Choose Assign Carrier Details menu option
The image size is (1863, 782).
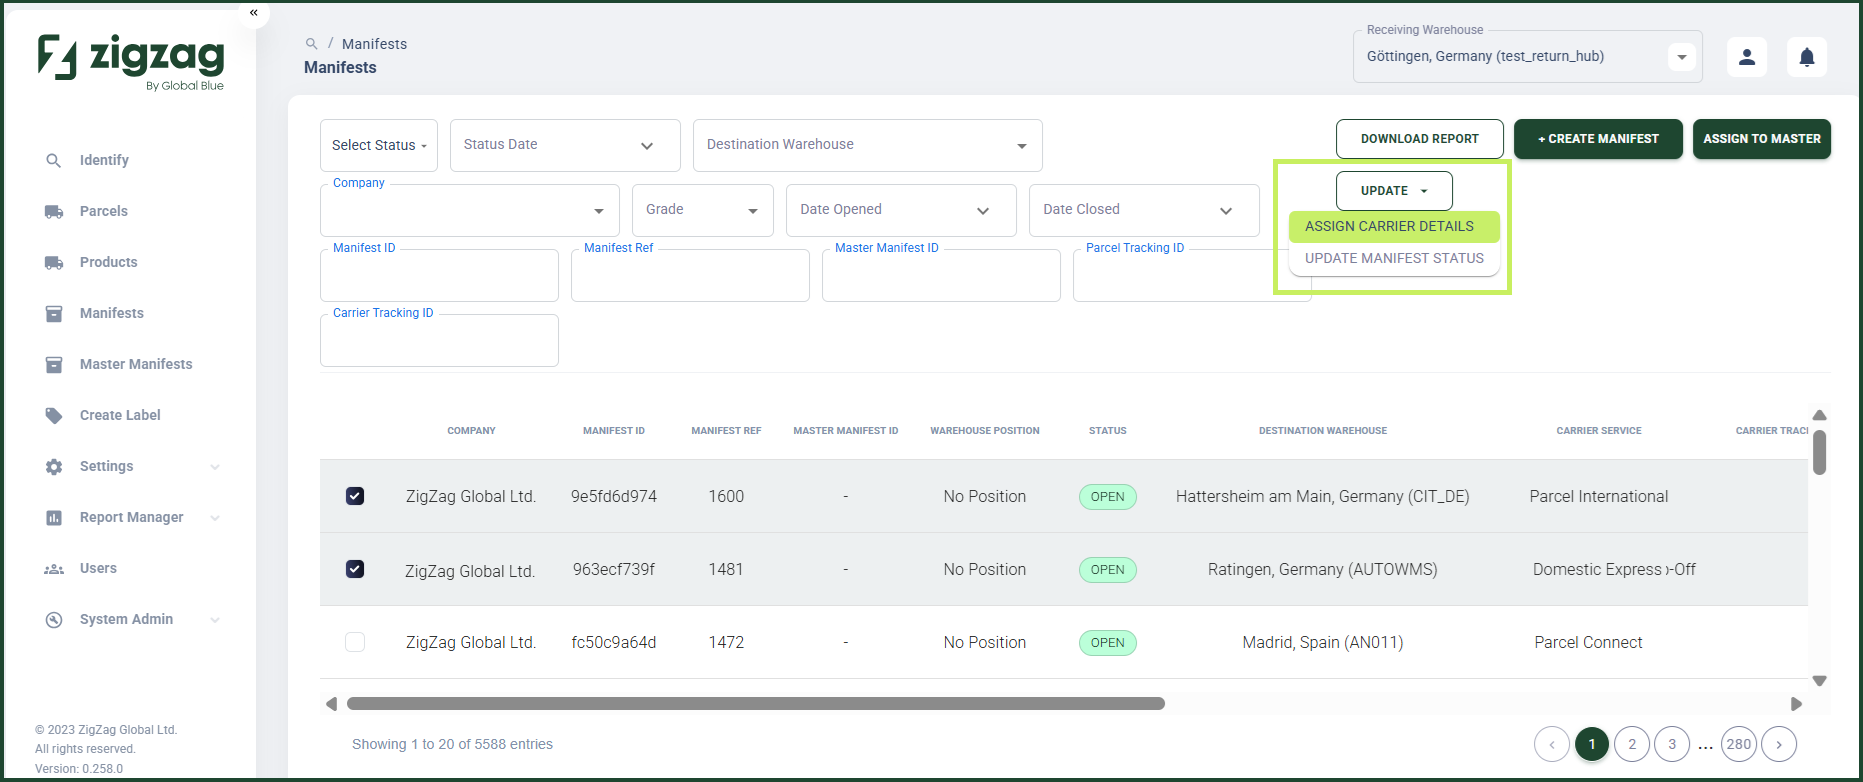[x=1394, y=226]
